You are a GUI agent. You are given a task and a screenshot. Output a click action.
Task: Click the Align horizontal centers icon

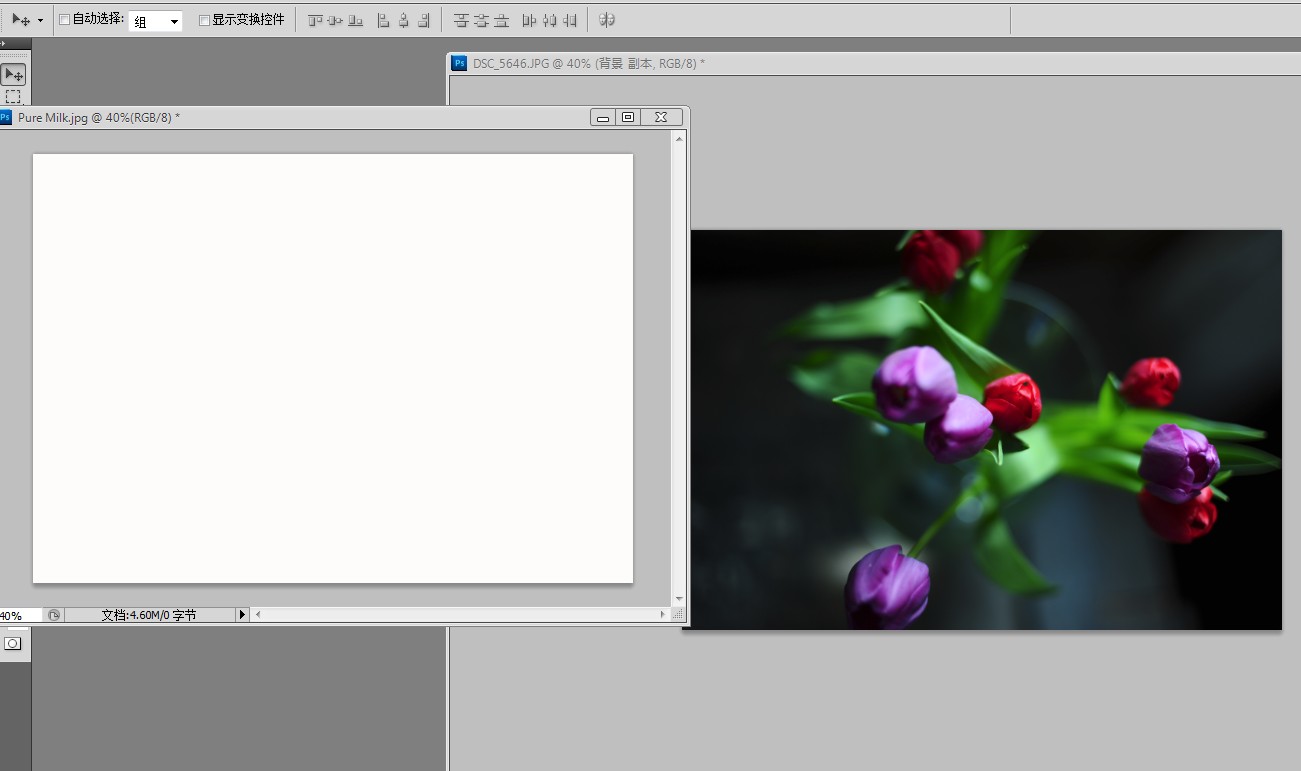pos(403,20)
